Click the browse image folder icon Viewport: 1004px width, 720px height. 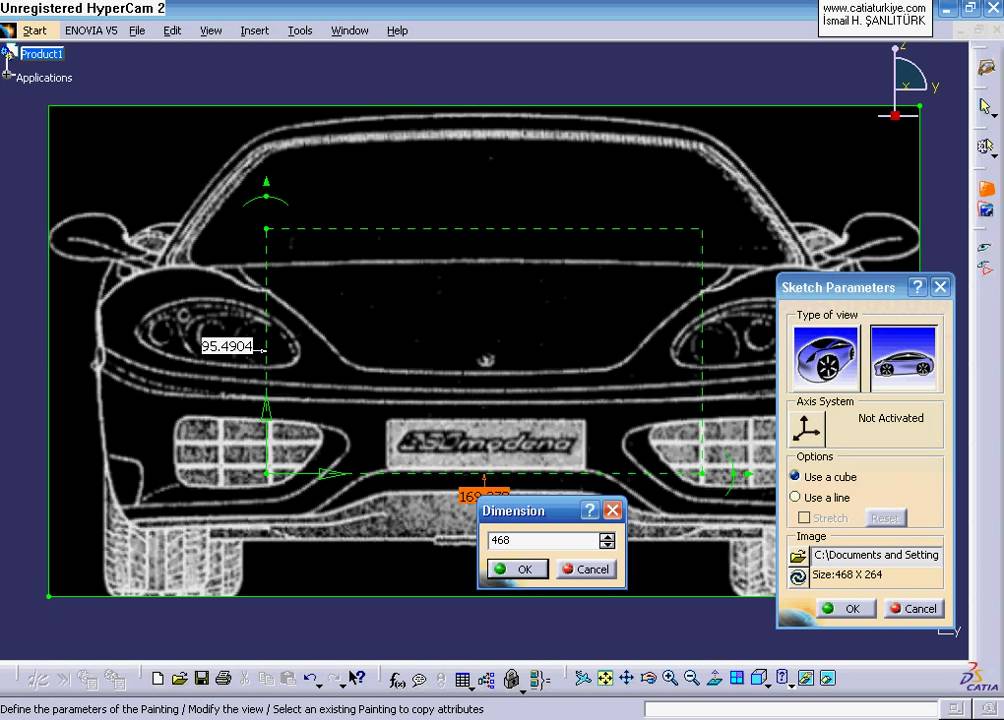click(x=798, y=556)
